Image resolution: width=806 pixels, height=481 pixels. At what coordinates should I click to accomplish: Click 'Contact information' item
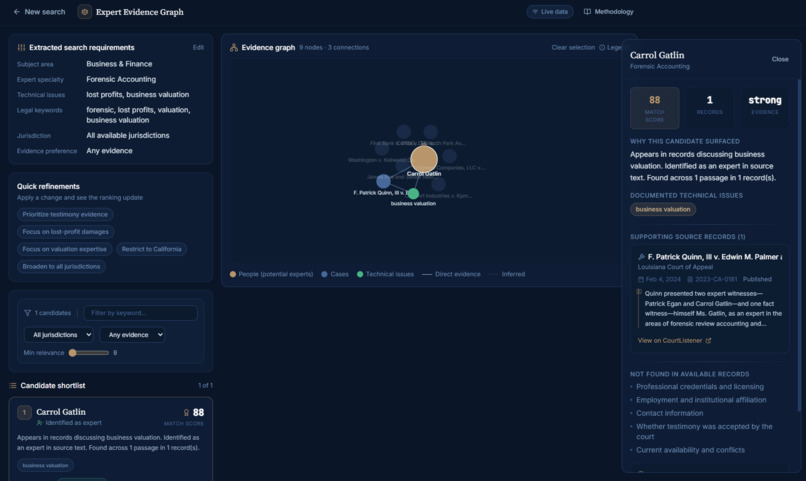(669, 413)
